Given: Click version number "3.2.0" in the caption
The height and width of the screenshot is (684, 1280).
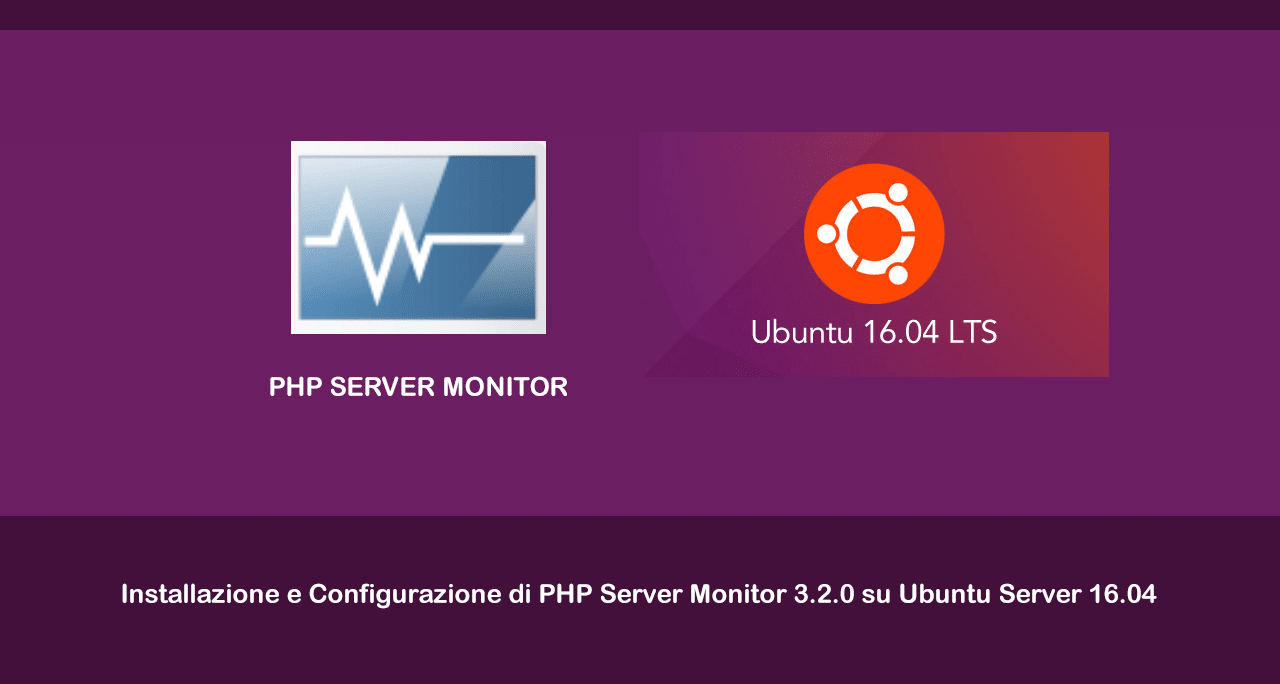Looking at the screenshot, I should click(x=823, y=594).
